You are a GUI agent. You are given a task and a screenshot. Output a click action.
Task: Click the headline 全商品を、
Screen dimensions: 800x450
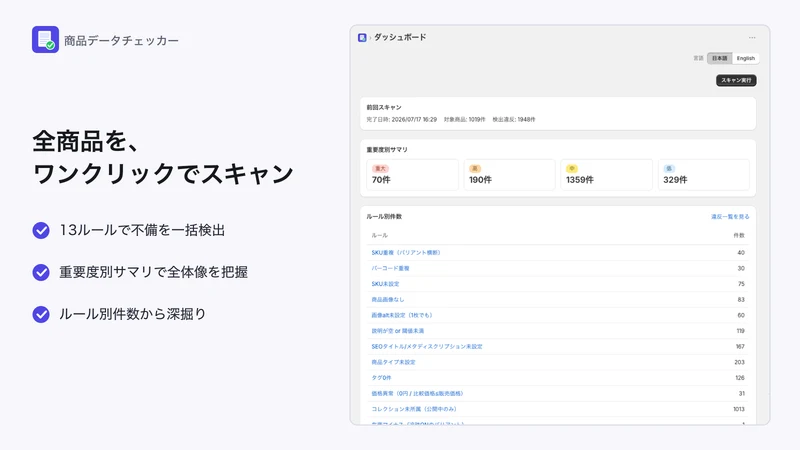(86, 141)
